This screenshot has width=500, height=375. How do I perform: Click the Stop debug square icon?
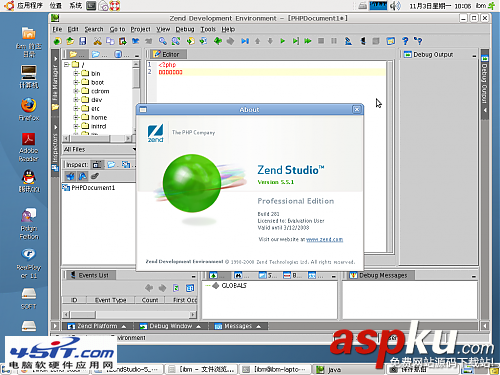(321, 41)
